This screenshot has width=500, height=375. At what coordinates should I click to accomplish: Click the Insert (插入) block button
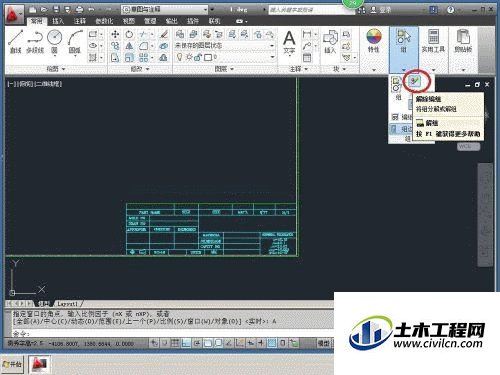click(x=330, y=42)
